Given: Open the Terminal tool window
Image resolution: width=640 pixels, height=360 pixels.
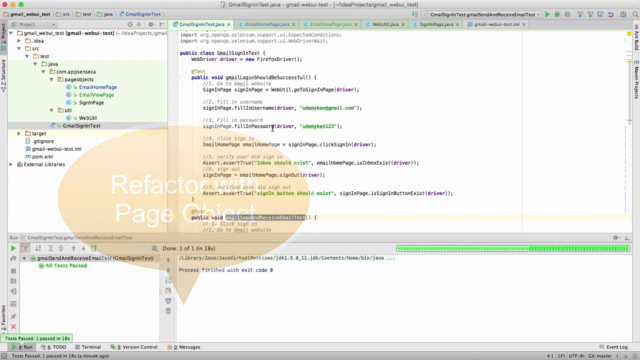Looking at the screenshot, I should tap(88, 347).
